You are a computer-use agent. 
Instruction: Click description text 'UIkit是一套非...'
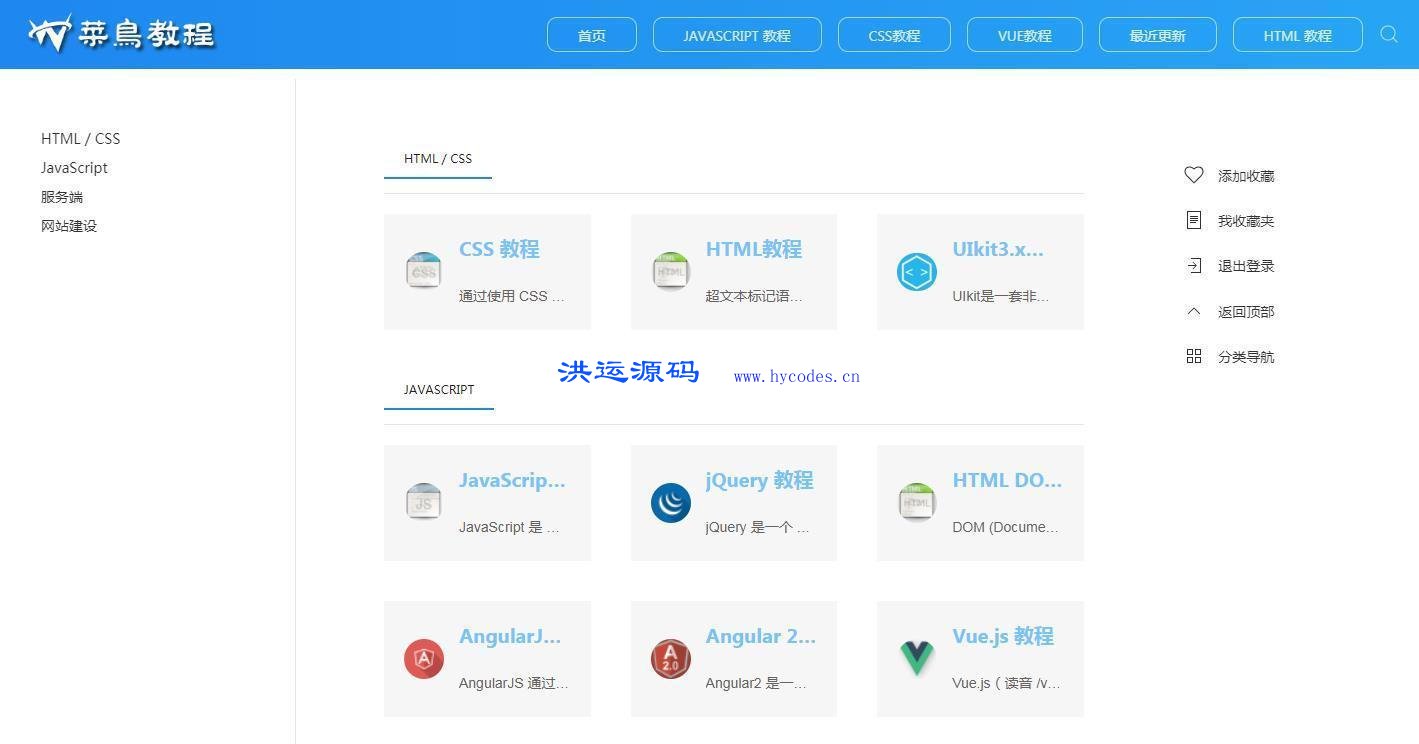[x=1001, y=296]
